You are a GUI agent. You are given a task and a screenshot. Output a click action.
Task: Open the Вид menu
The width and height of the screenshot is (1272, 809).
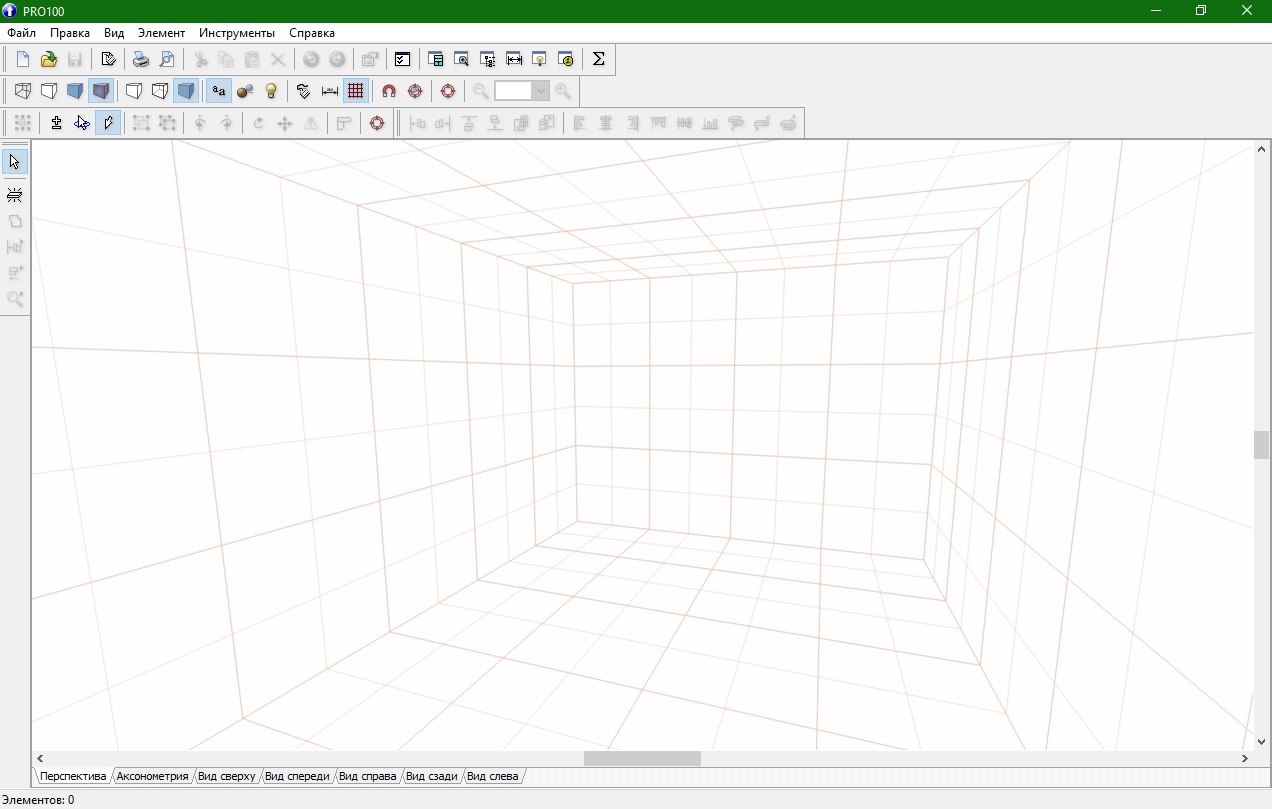point(114,33)
